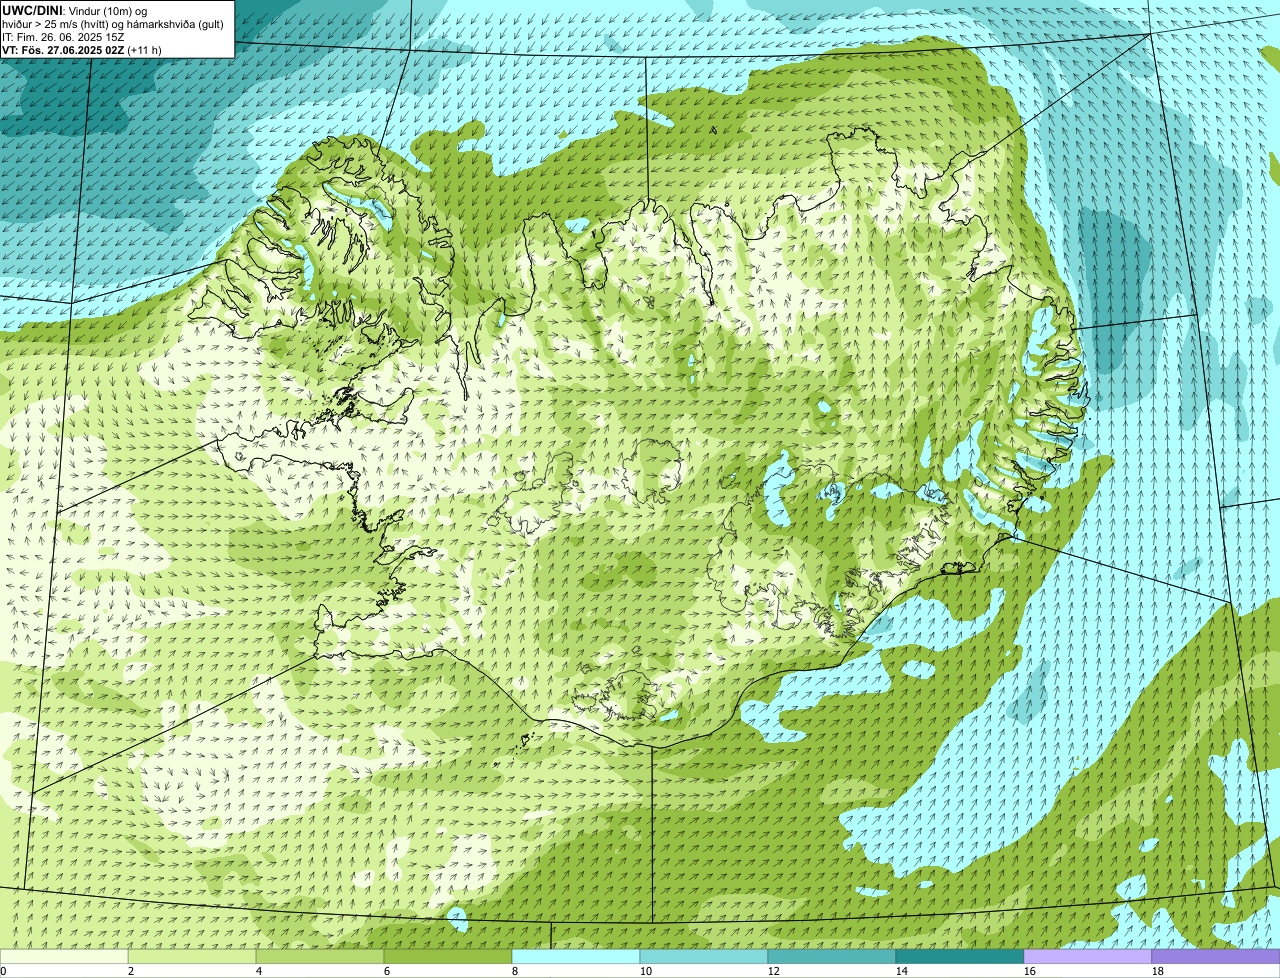The image size is (1280, 978).
Task: Click the line 'hviður > 25 m/s (hvítt) og hámarkshviða (gult)'
Action: pos(113,24)
